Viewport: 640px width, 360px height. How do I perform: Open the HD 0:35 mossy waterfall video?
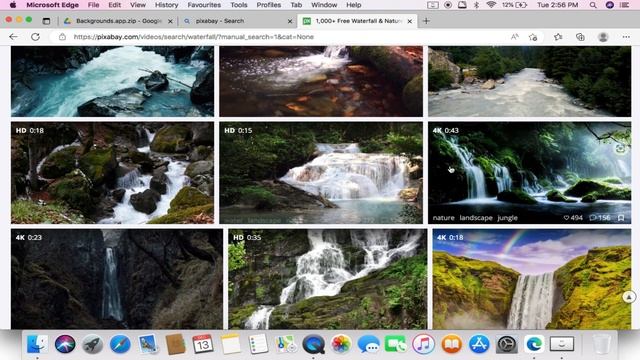tap(328, 279)
